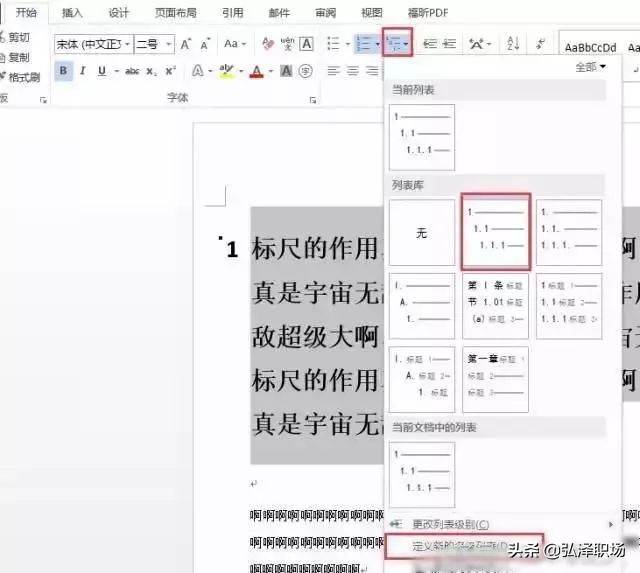Toggle underline formatting button
Image resolution: width=640 pixels, height=573 pixels.
click(102, 71)
